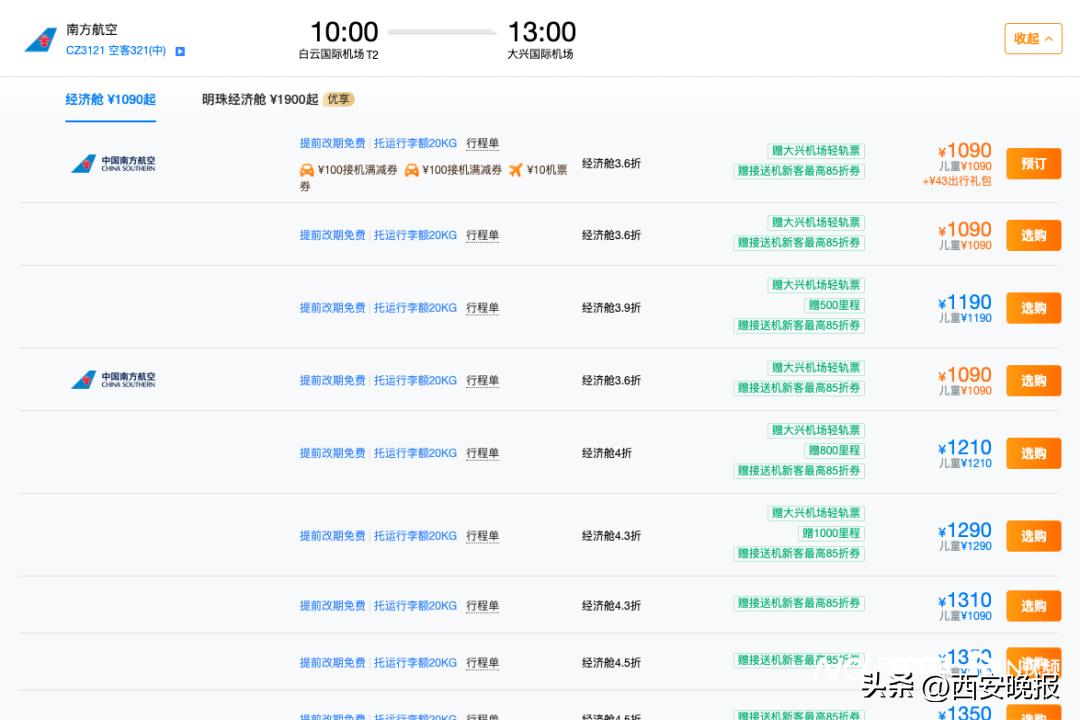Click the +¥43出行礼包 add-on text
The height and width of the screenshot is (720, 1080).
coord(957,181)
